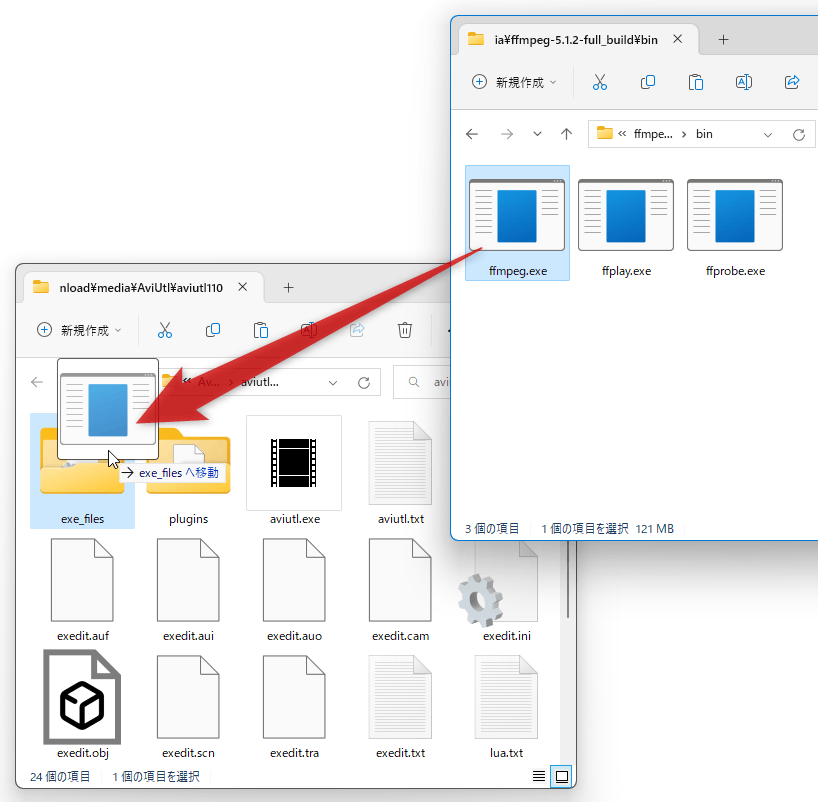
Task: Click '3 個の項目' status text in bin window
Action: click(x=491, y=529)
